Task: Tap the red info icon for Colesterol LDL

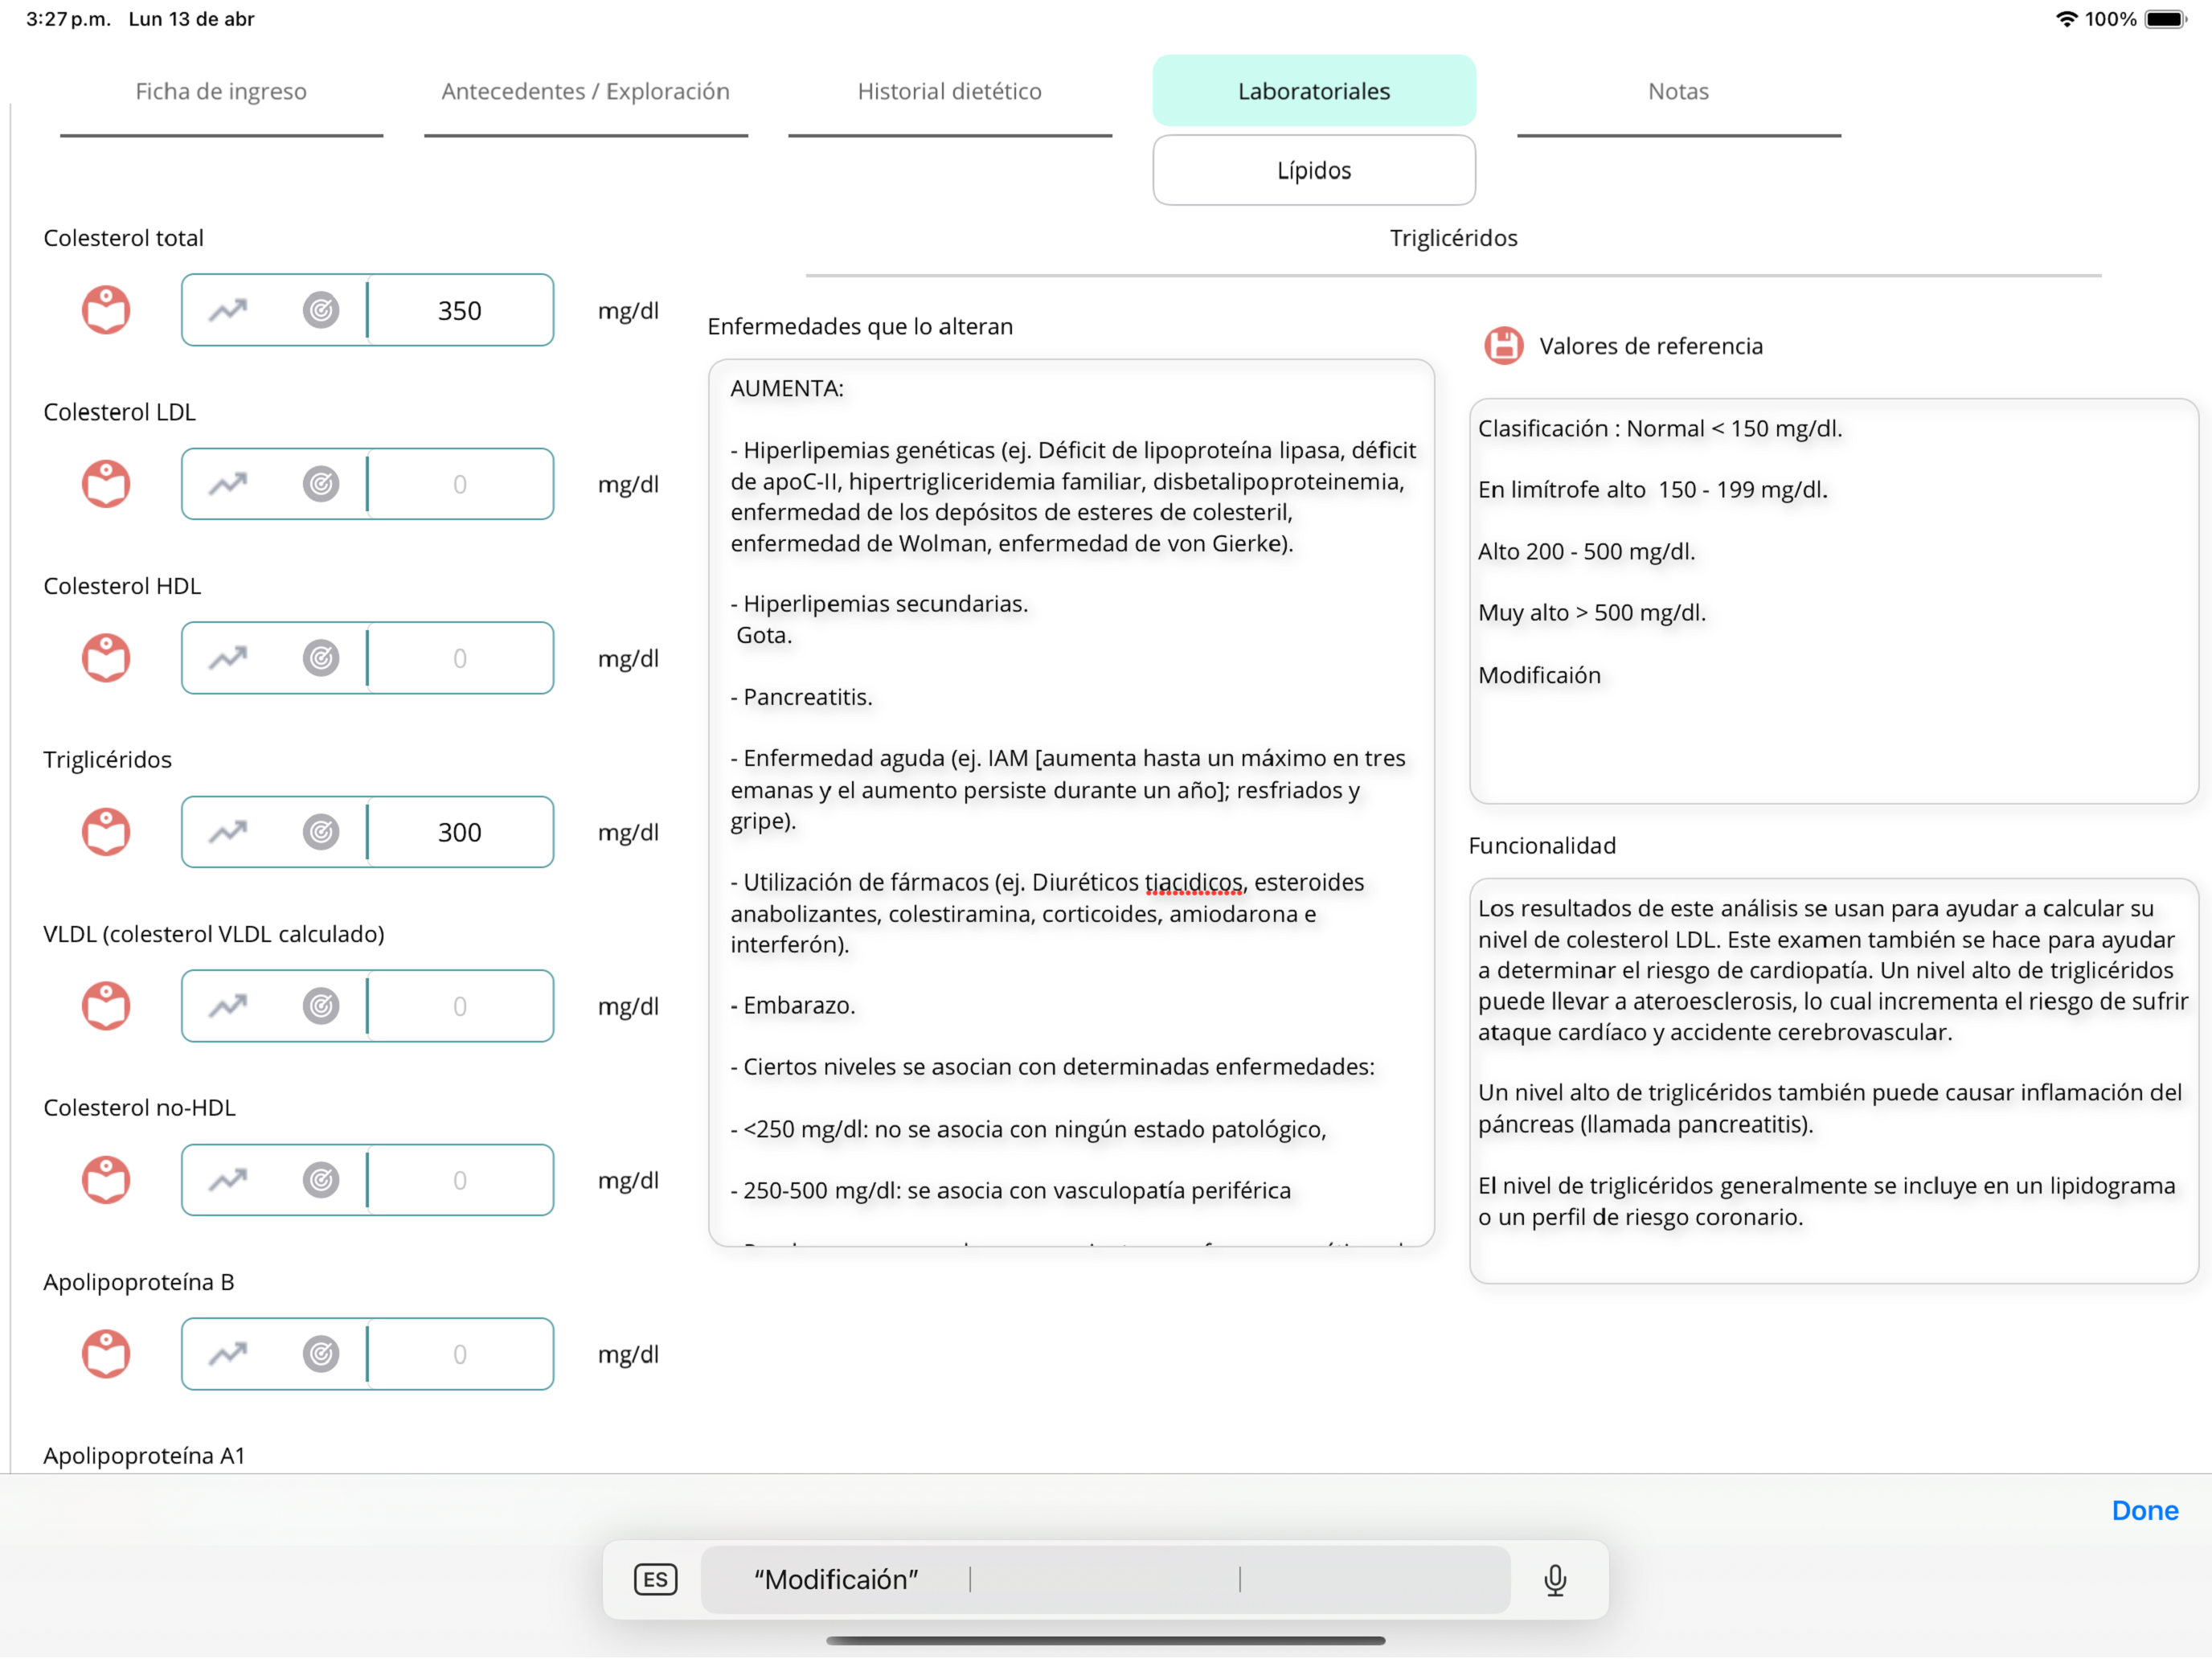Action: (106, 484)
